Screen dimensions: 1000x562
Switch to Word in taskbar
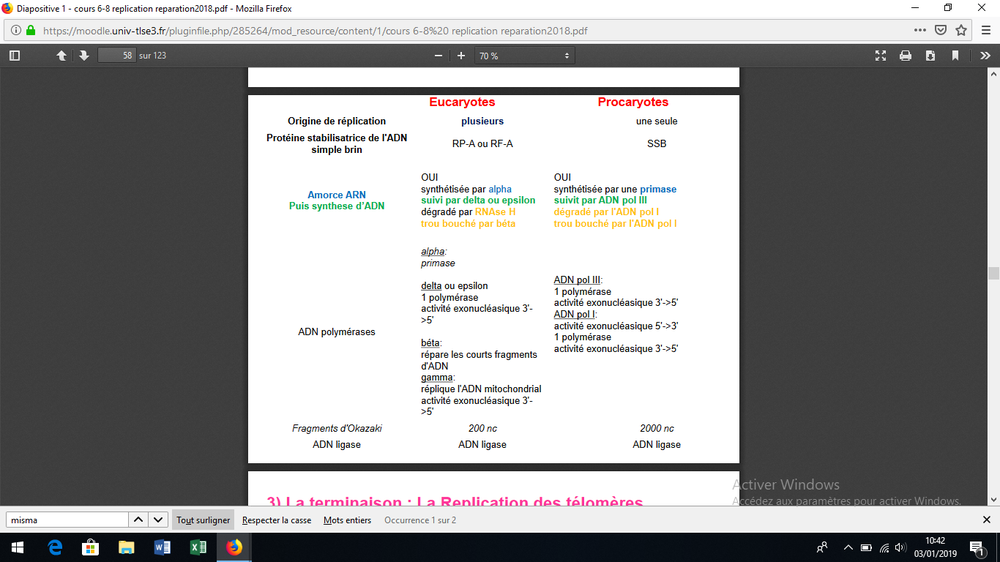[162, 547]
